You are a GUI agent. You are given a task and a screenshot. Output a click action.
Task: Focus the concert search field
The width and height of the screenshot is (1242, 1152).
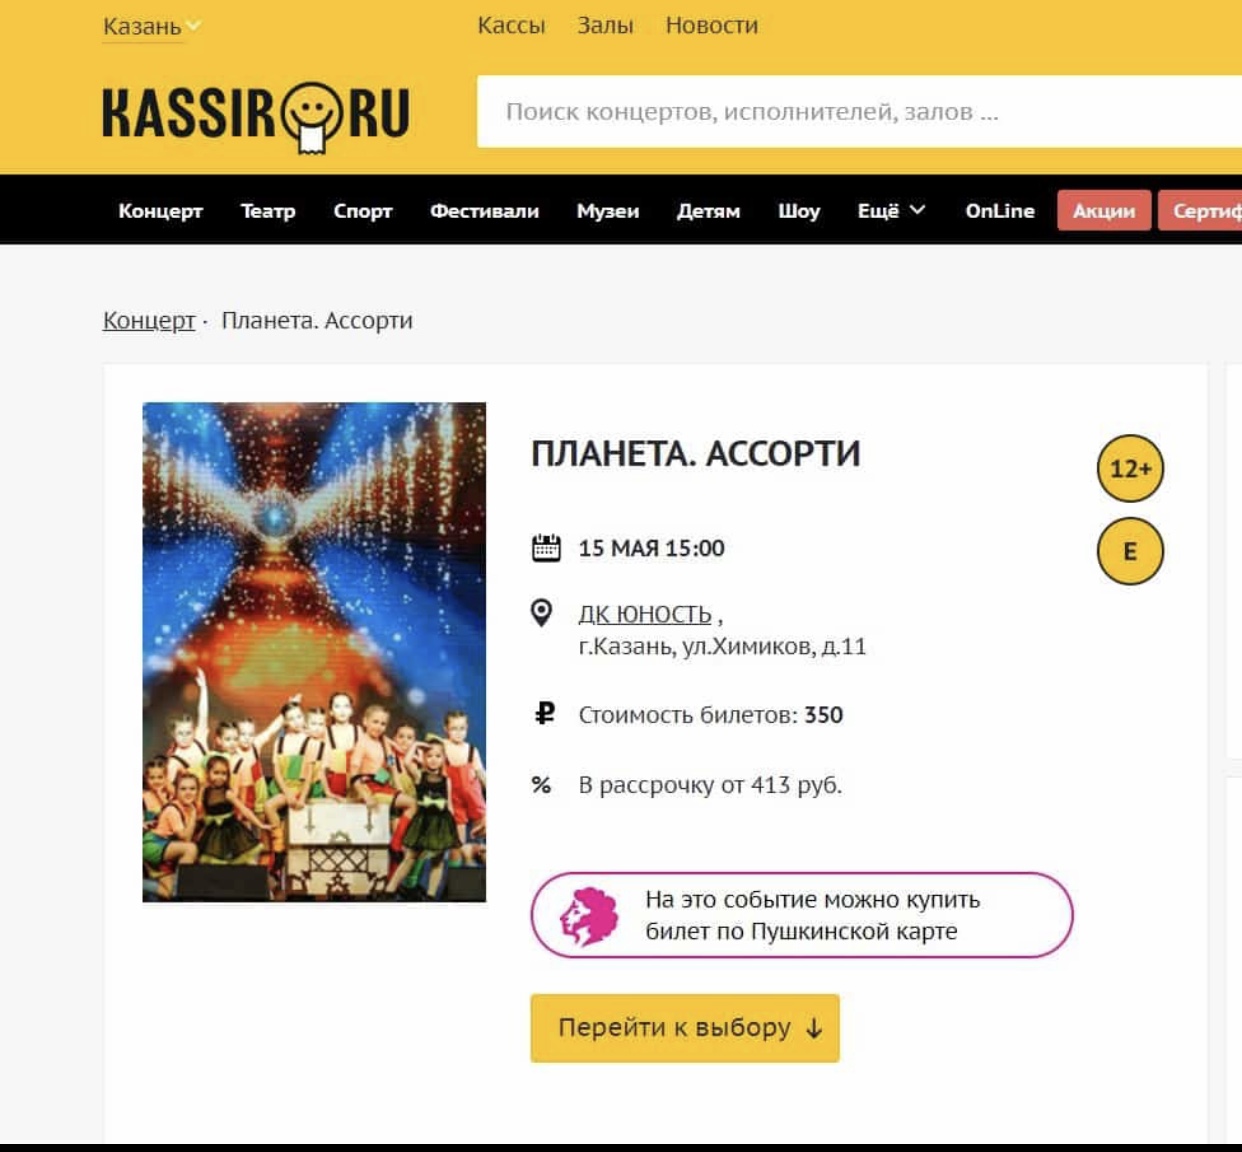pos(860,111)
